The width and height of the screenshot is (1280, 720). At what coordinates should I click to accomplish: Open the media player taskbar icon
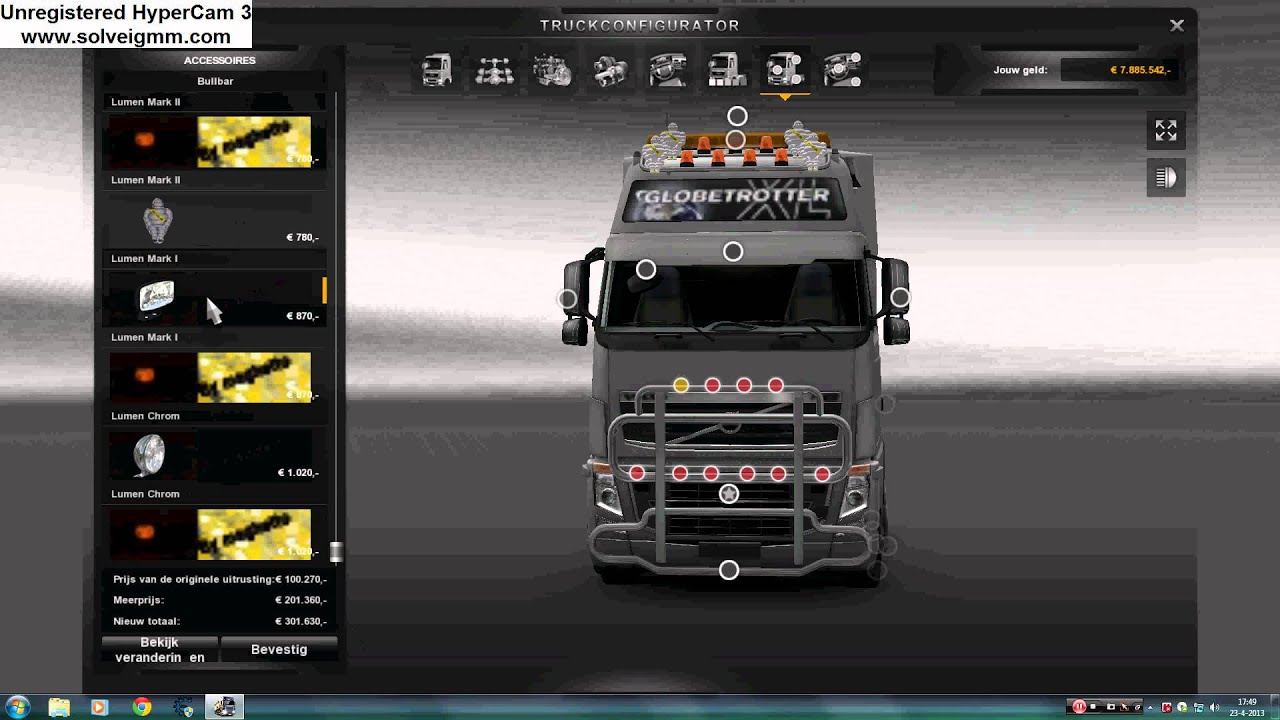point(99,707)
